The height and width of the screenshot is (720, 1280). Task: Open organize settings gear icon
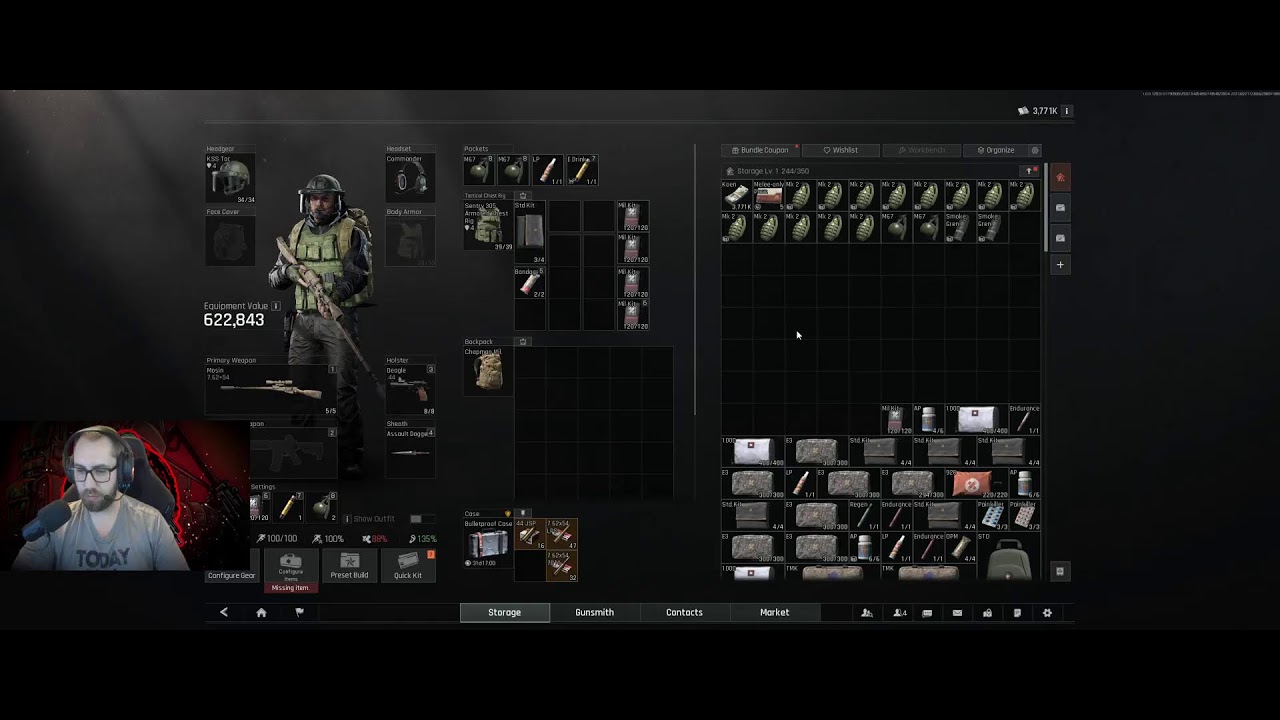(1035, 150)
